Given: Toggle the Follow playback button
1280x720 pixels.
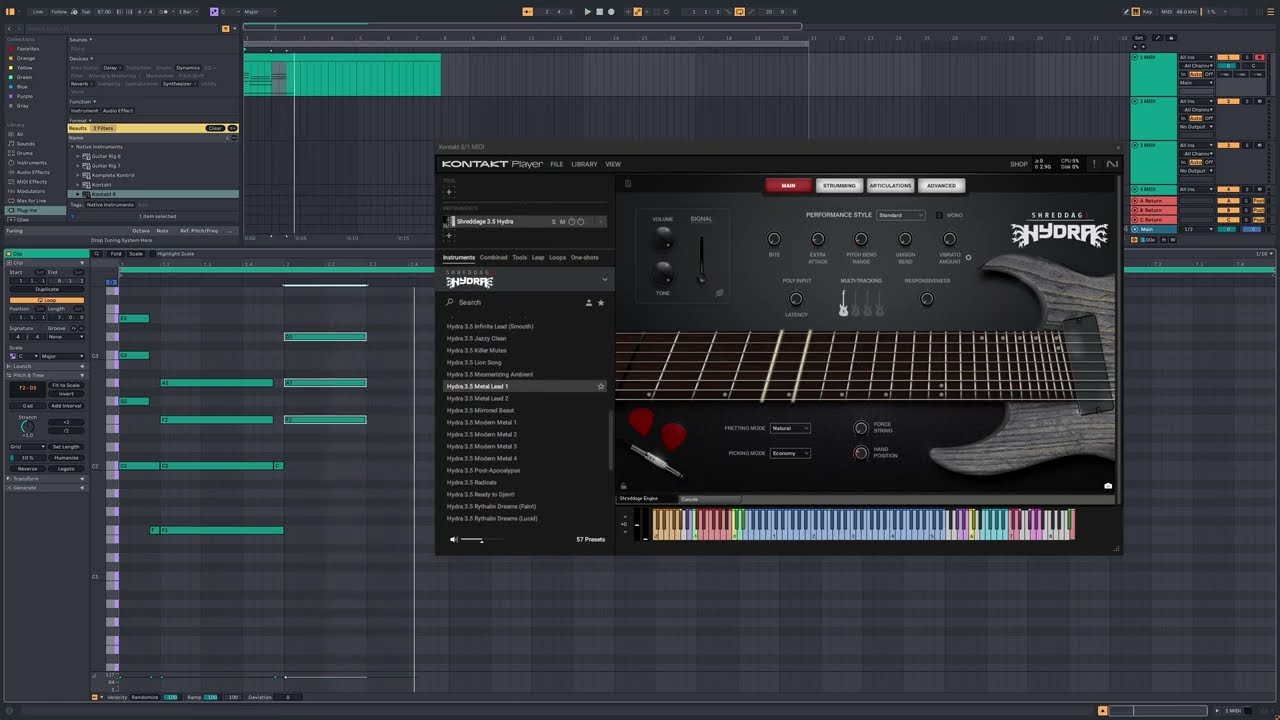Looking at the screenshot, I should (59, 11).
